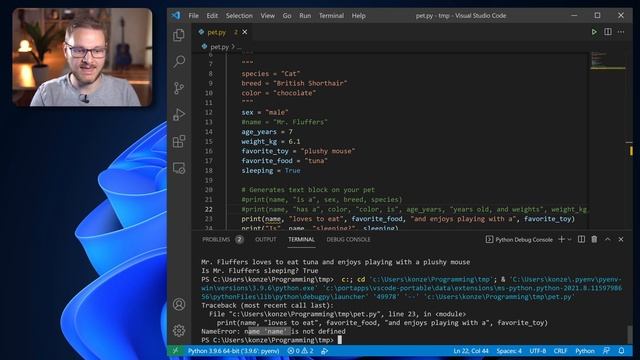Change file encoding UTF-8
Image resolution: width=640 pixels, height=360 pixels.
[538, 351]
